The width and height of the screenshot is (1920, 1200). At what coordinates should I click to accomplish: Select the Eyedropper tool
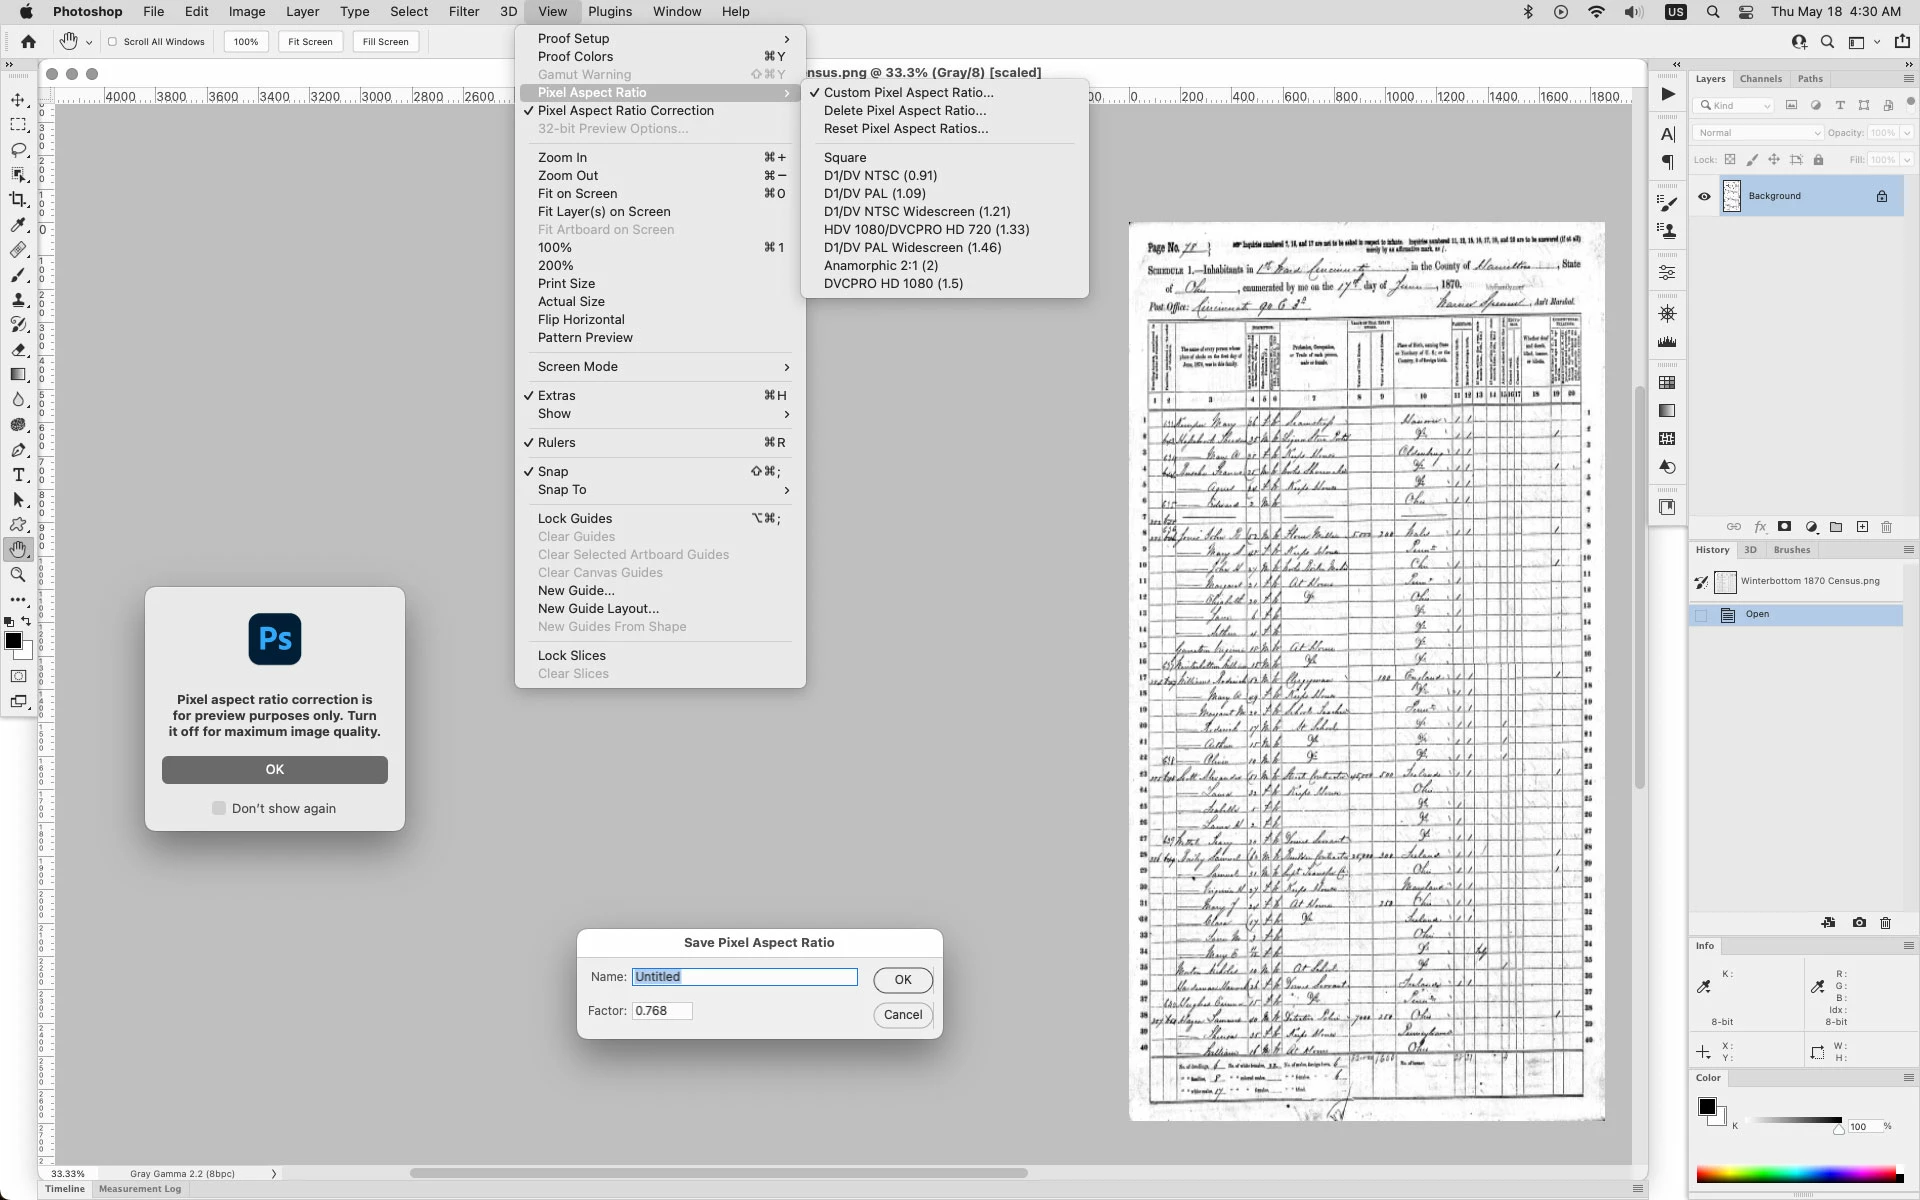[18, 225]
